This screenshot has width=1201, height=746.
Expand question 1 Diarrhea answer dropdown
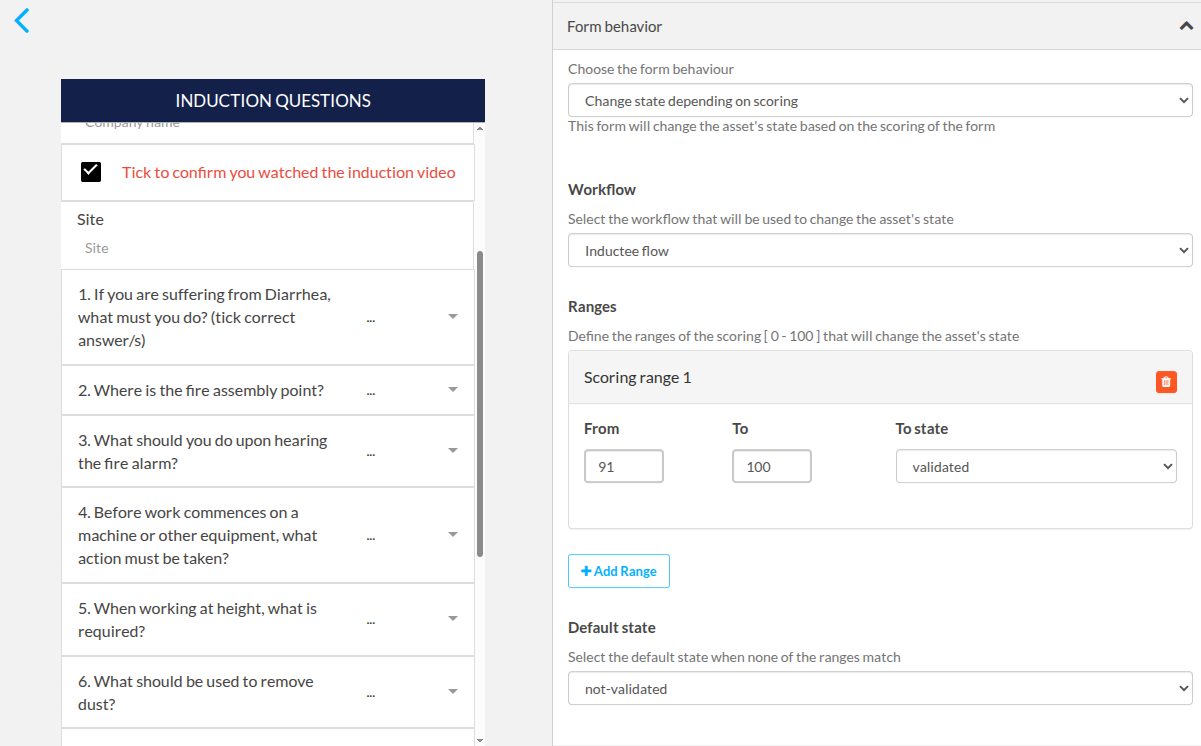tap(452, 317)
